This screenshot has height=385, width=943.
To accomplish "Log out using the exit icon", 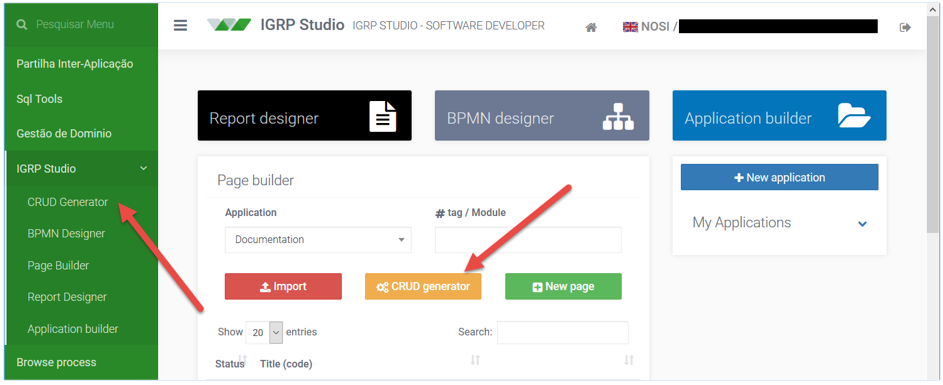I will [905, 27].
